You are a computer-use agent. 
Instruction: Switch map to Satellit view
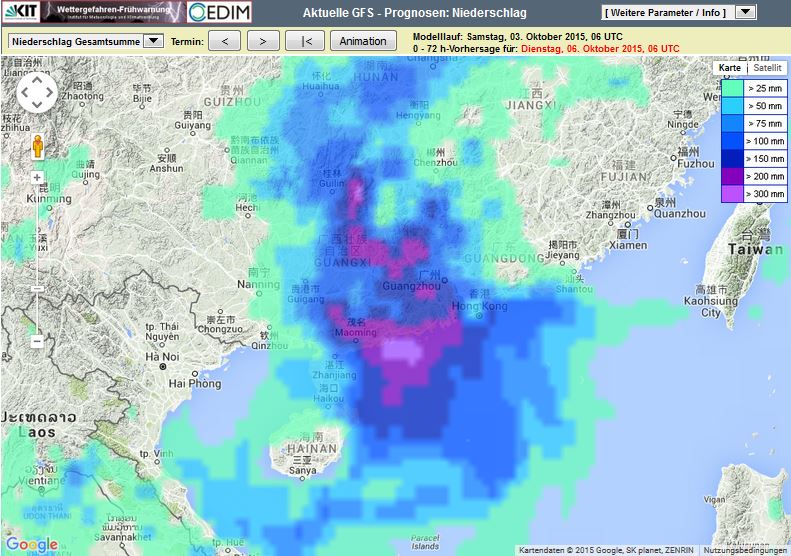tap(767, 68)
